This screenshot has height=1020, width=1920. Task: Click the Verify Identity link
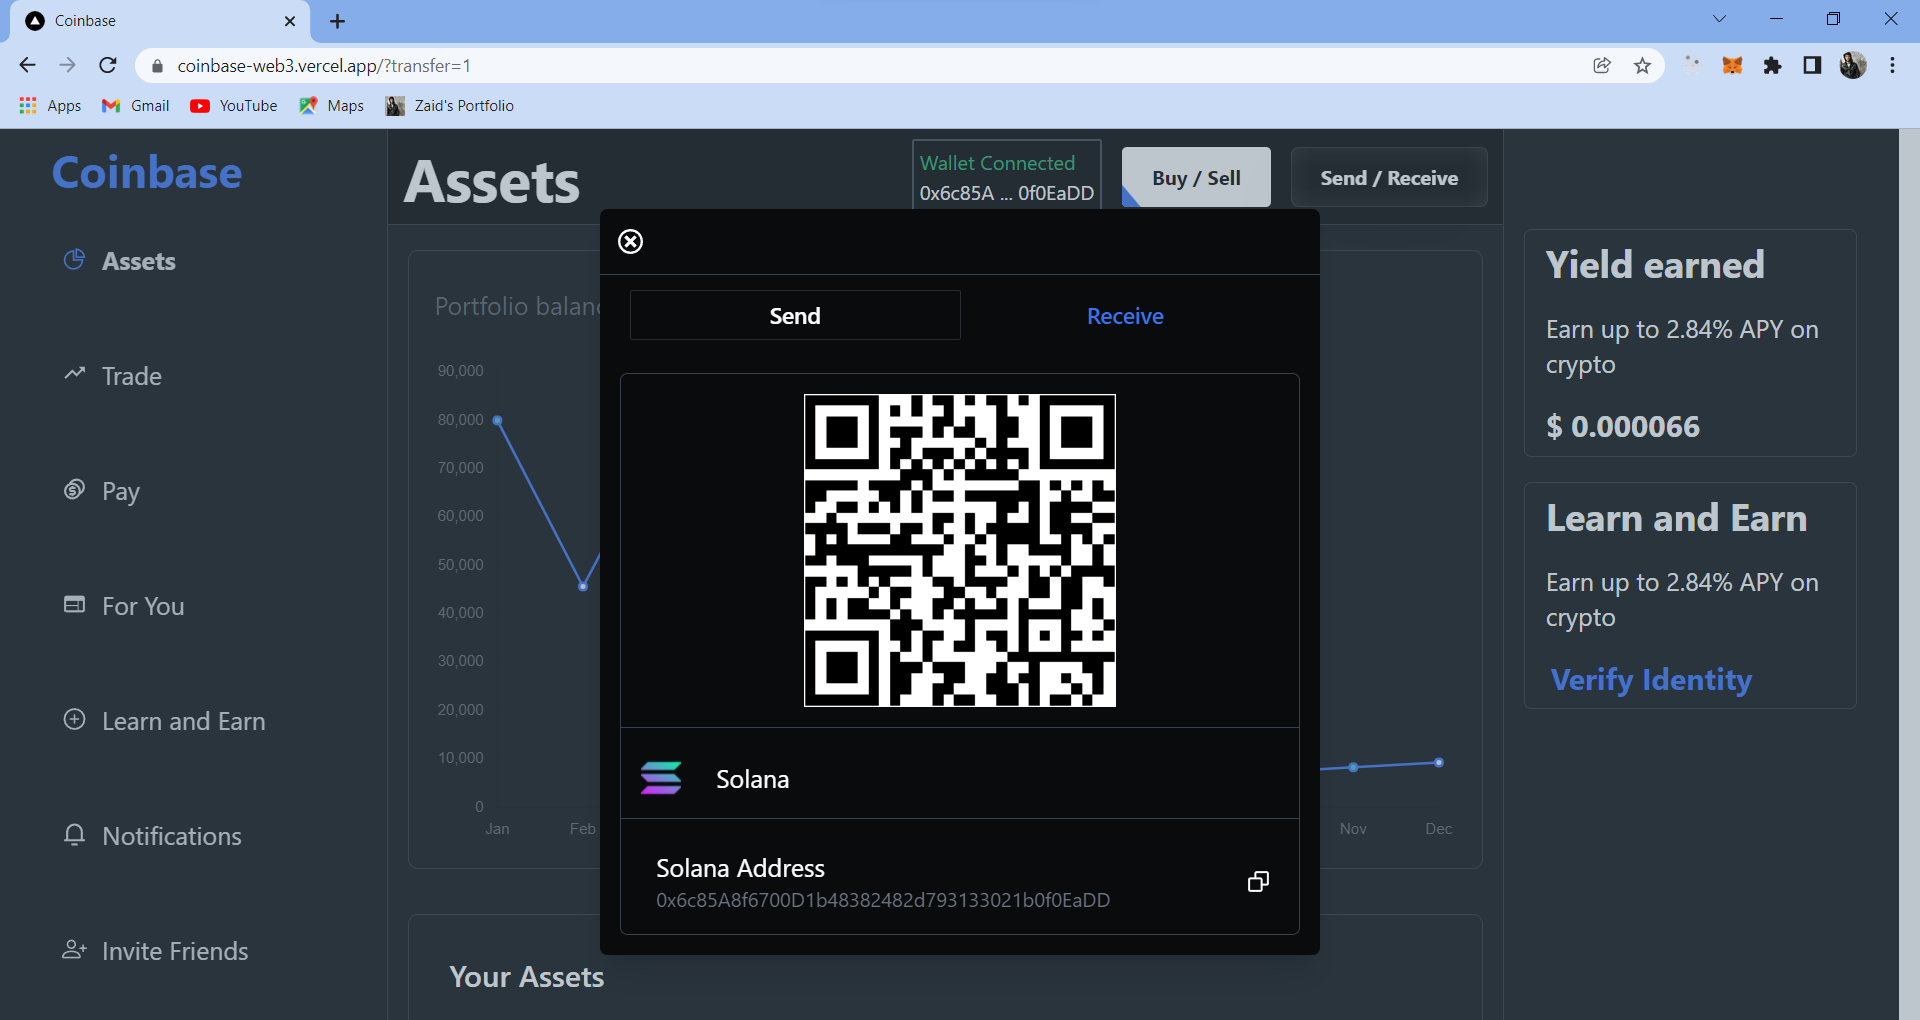(x=1651, y=680)
